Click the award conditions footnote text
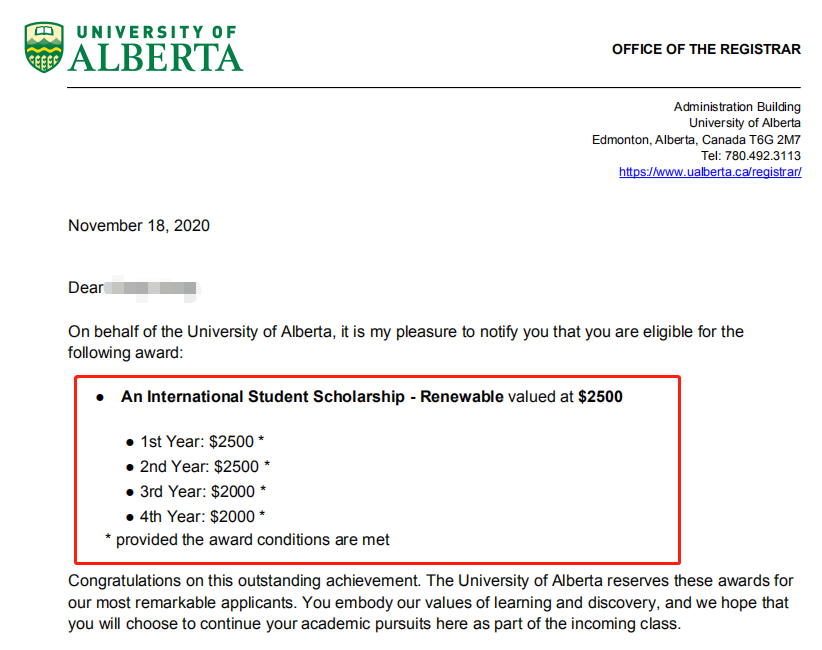This screenshot has width=822, height=650. (252, 540)
